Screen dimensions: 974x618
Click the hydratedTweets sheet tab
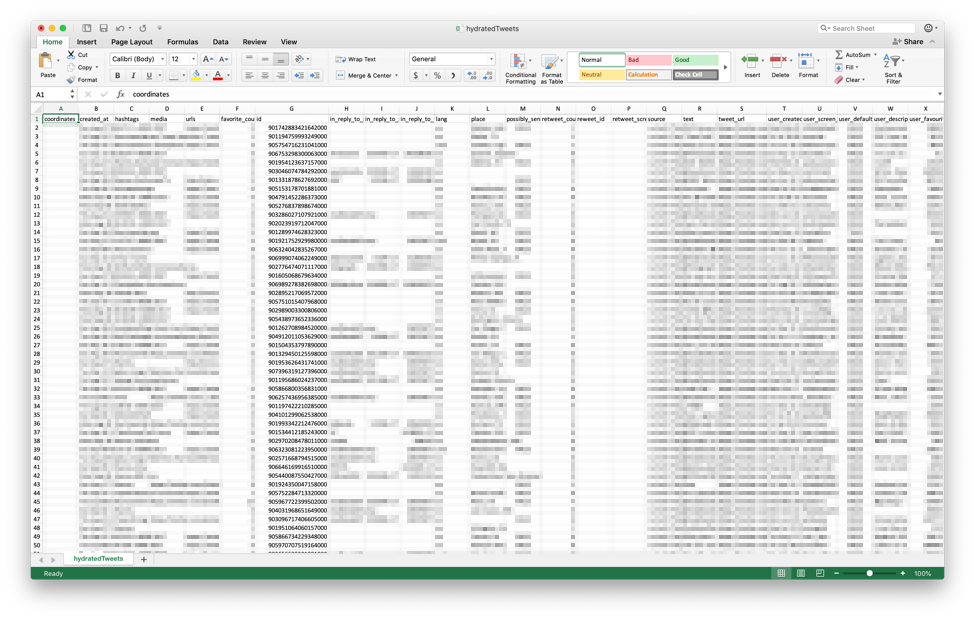100,561
